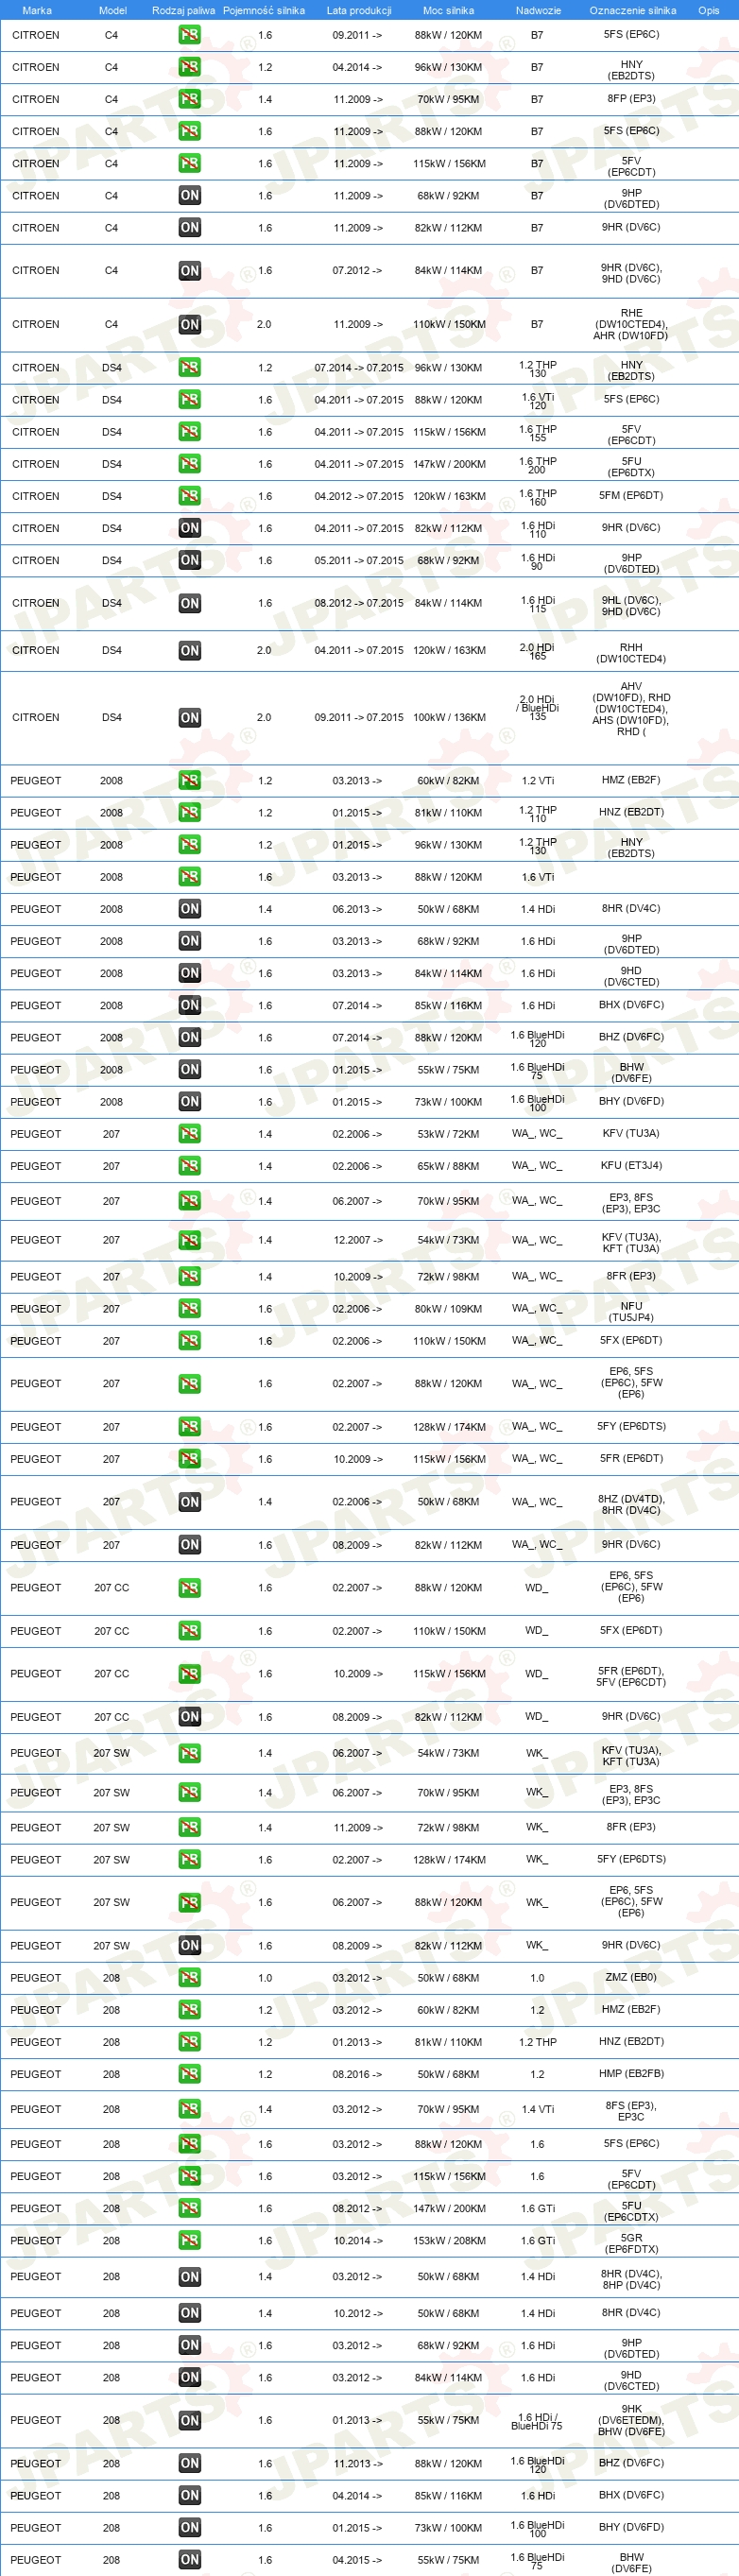This screenshot has width=739, height=2576.
Task: Select the '05.2011 -> 07.2015' production years cell
Action: click(x=359, y=560)
